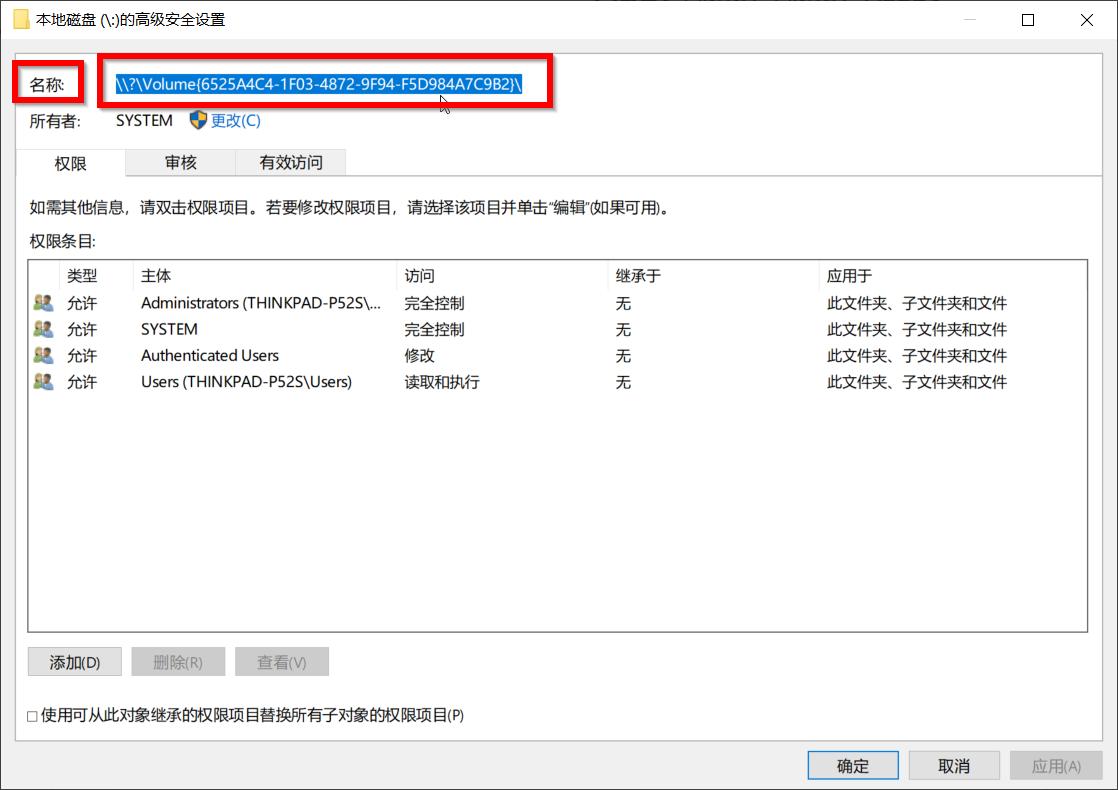Click the SYSTEM user icon

coord(43,329)
